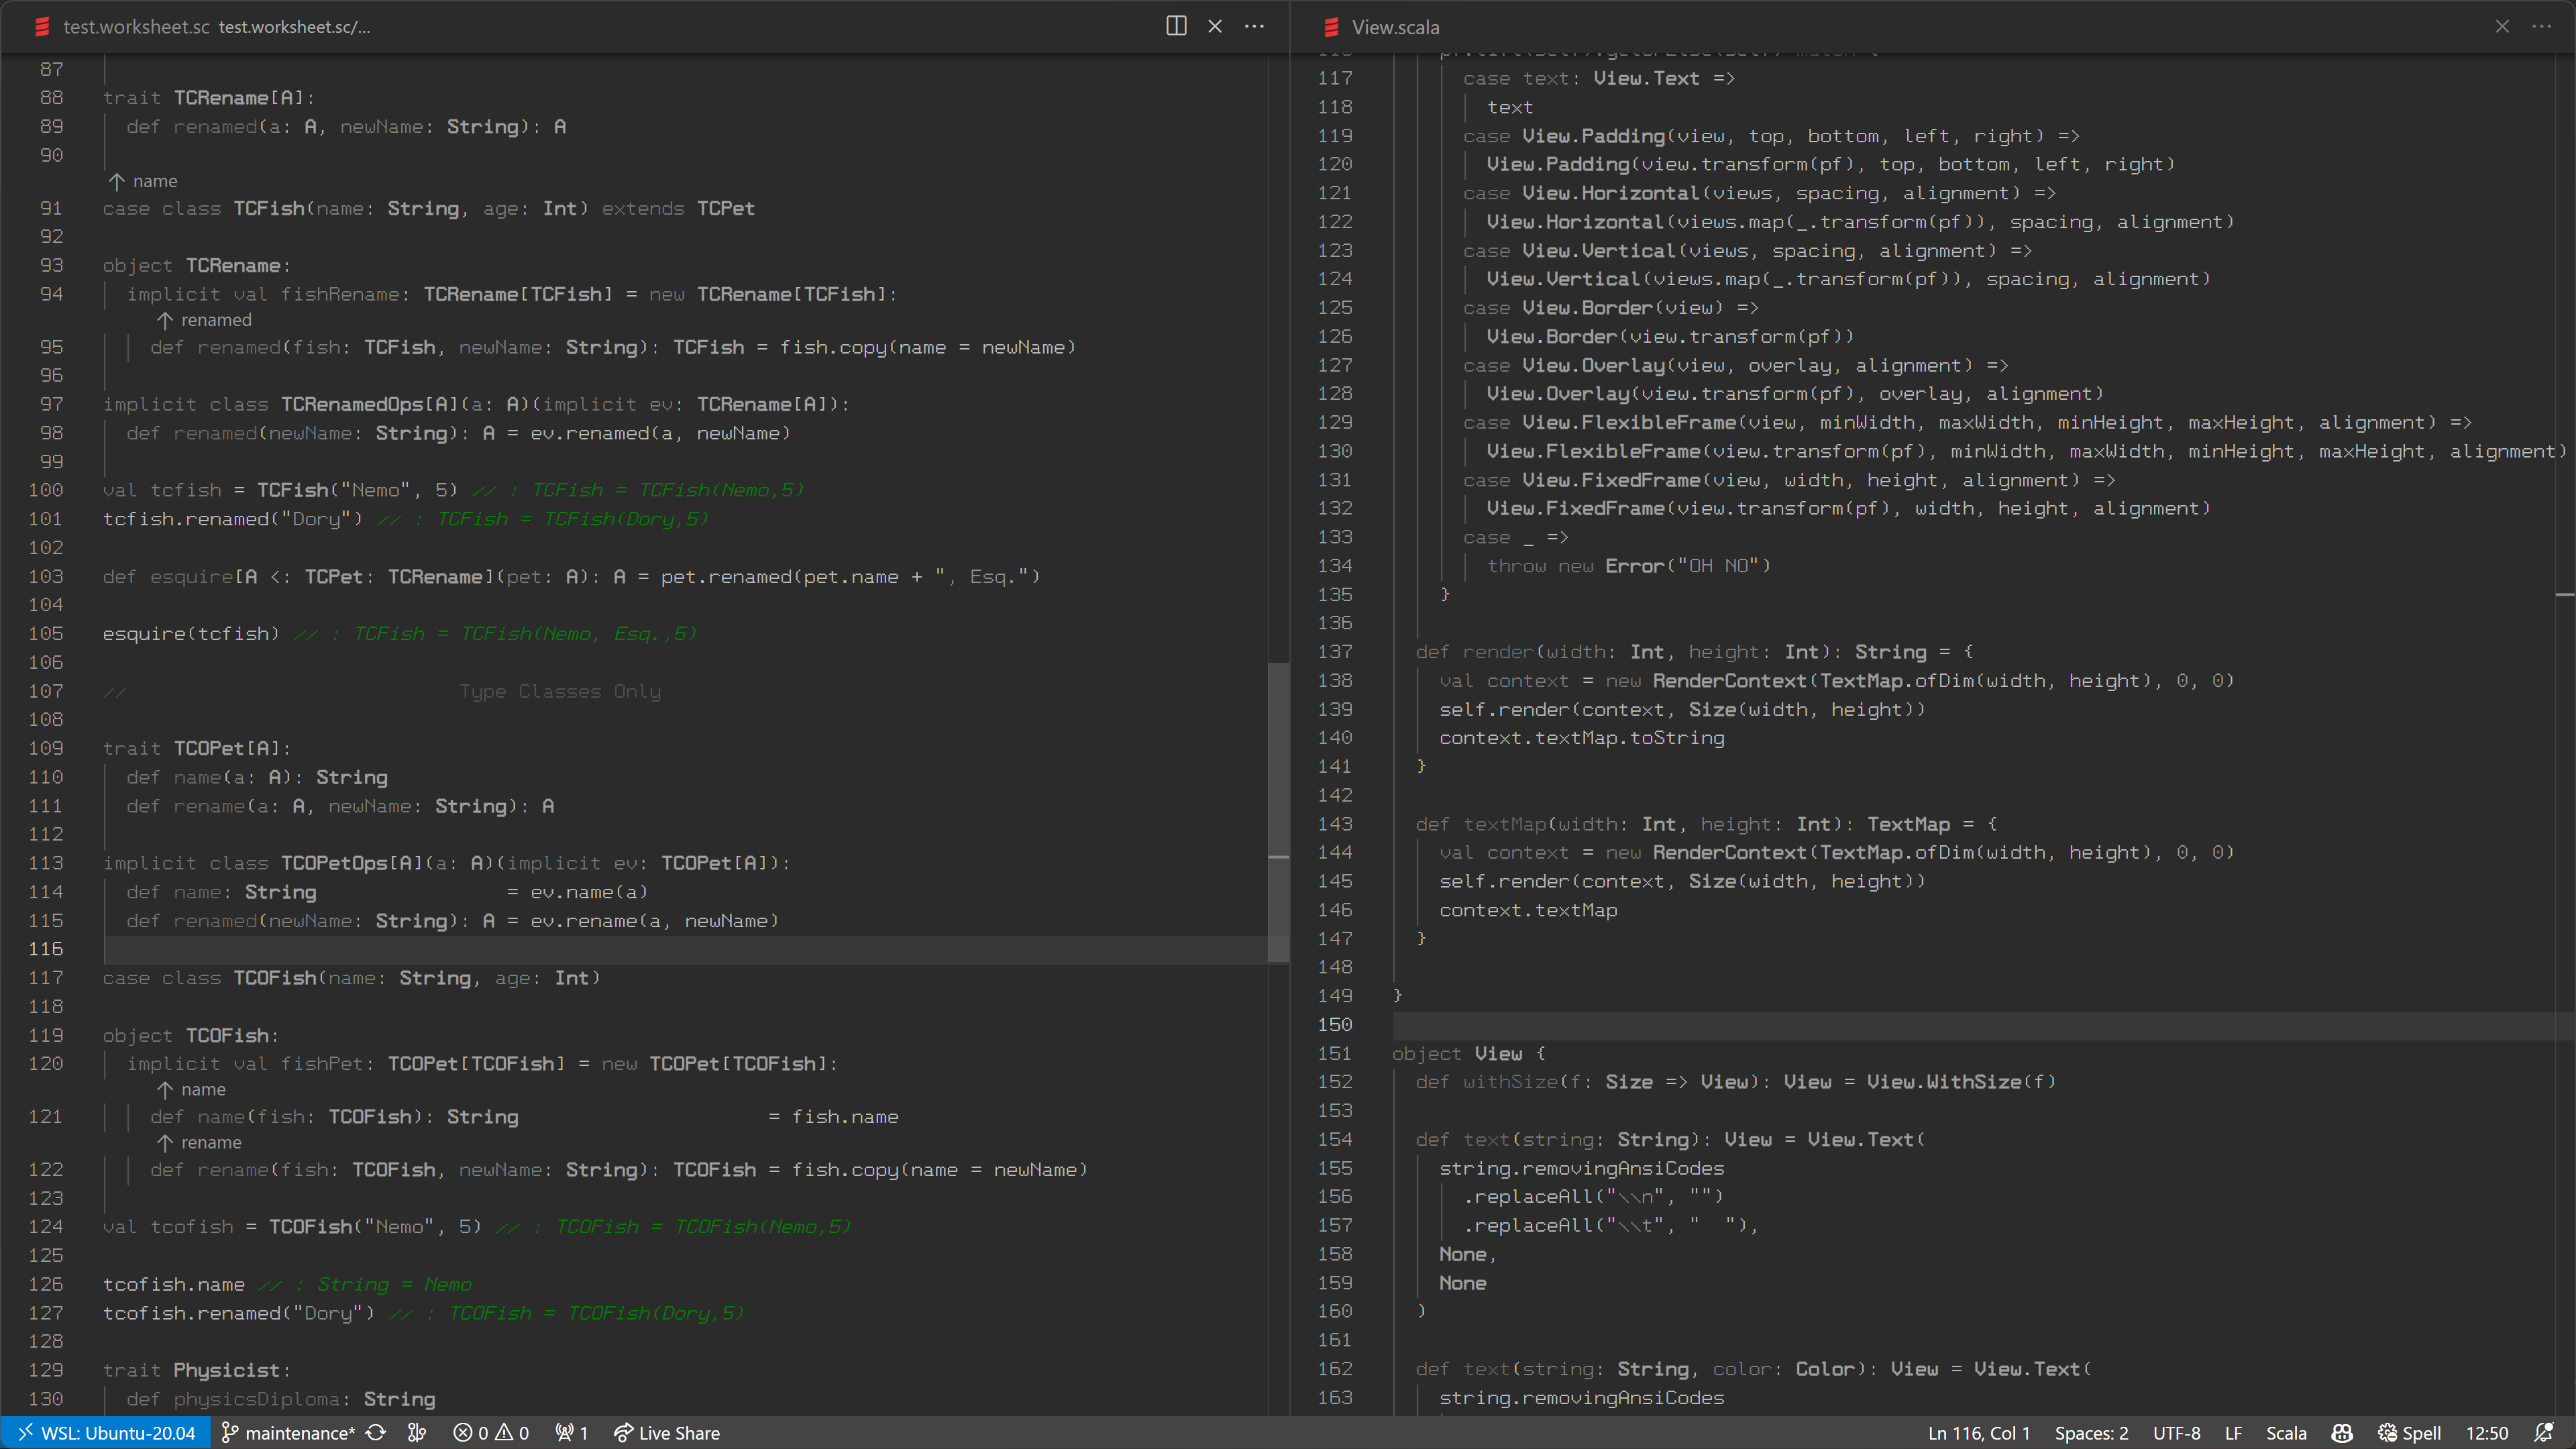
Task: Open the Scala language mode selector
Action: (2285, 1433)
